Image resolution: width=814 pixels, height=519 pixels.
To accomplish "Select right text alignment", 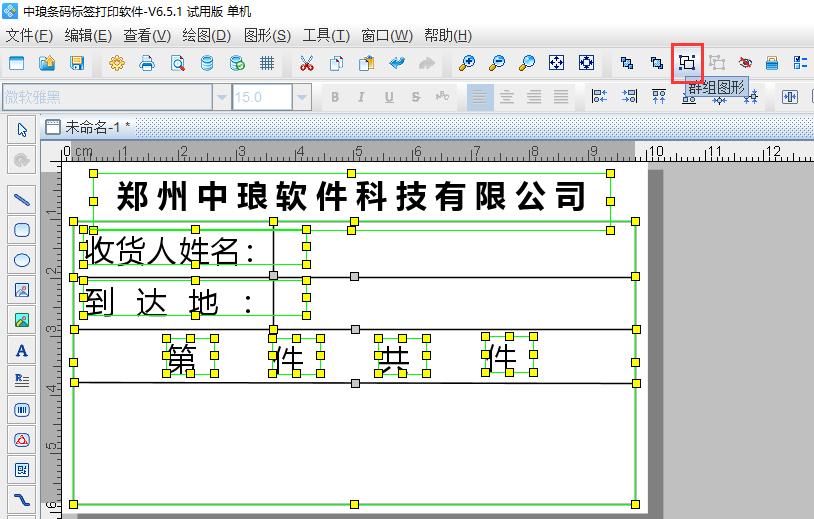I will coord(534,97).
